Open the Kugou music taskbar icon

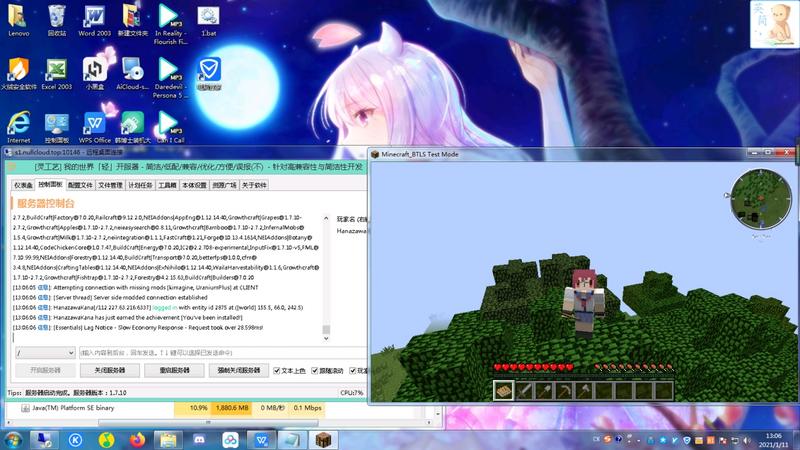75,439
